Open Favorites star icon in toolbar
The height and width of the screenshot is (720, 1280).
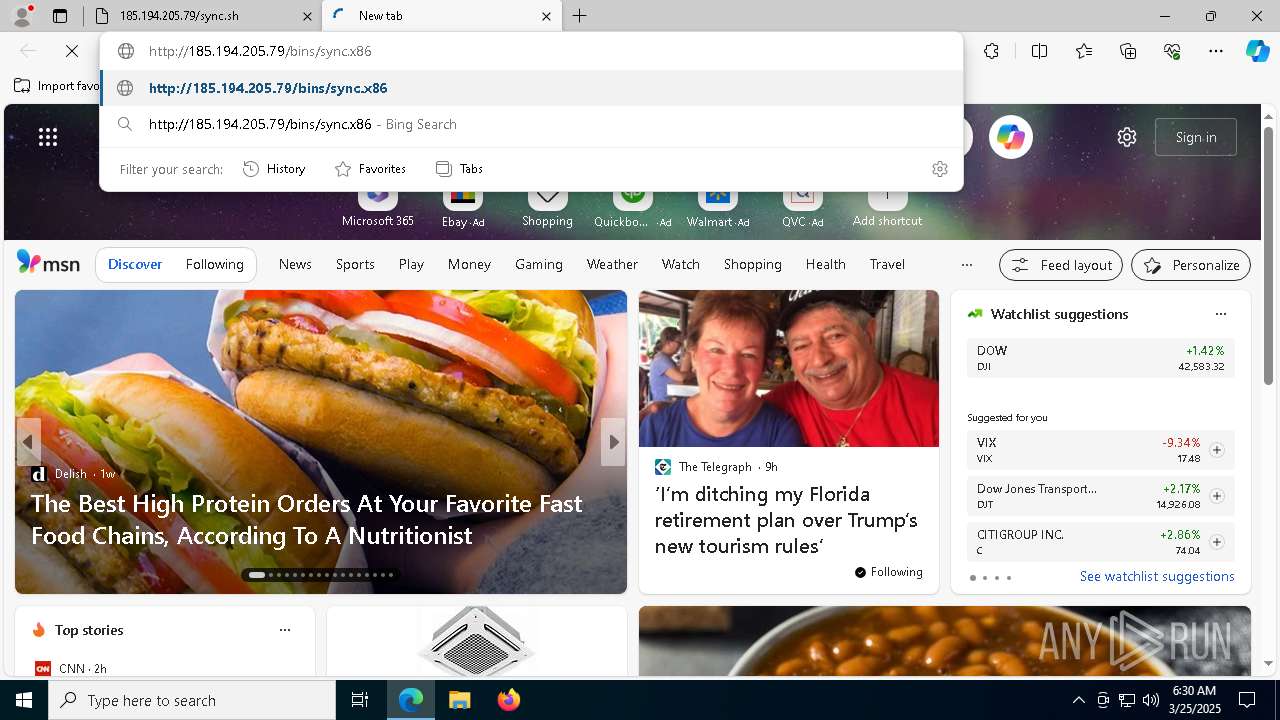point(1084,51)
